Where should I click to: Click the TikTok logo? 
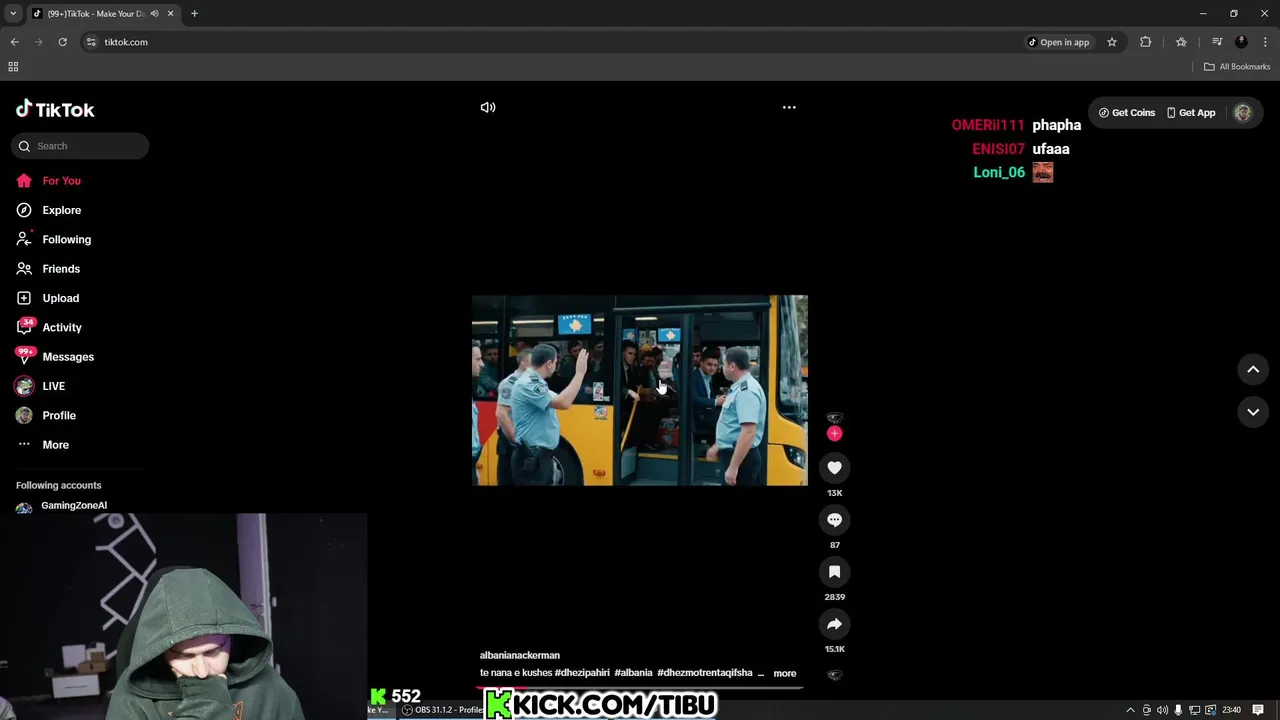(x=55, y=109)
